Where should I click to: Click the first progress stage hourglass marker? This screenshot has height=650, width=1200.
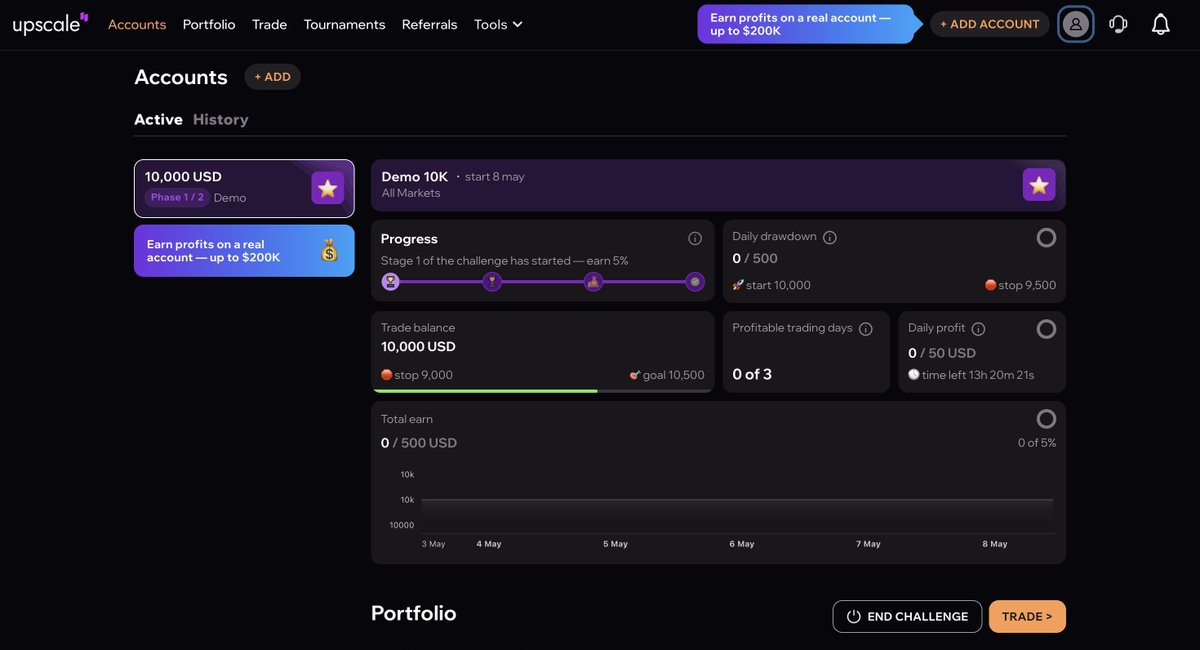[x=390, y=282]
